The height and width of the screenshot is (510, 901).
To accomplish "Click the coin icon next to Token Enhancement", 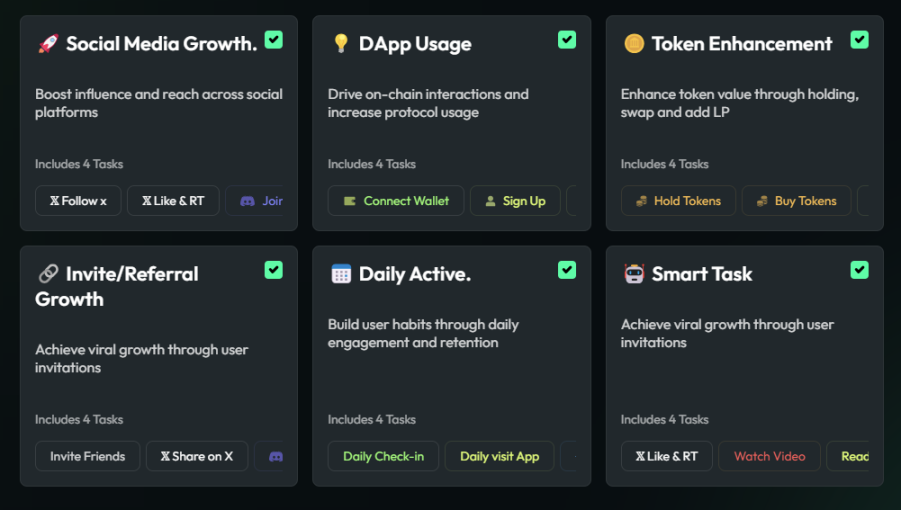I will (633, 44).
